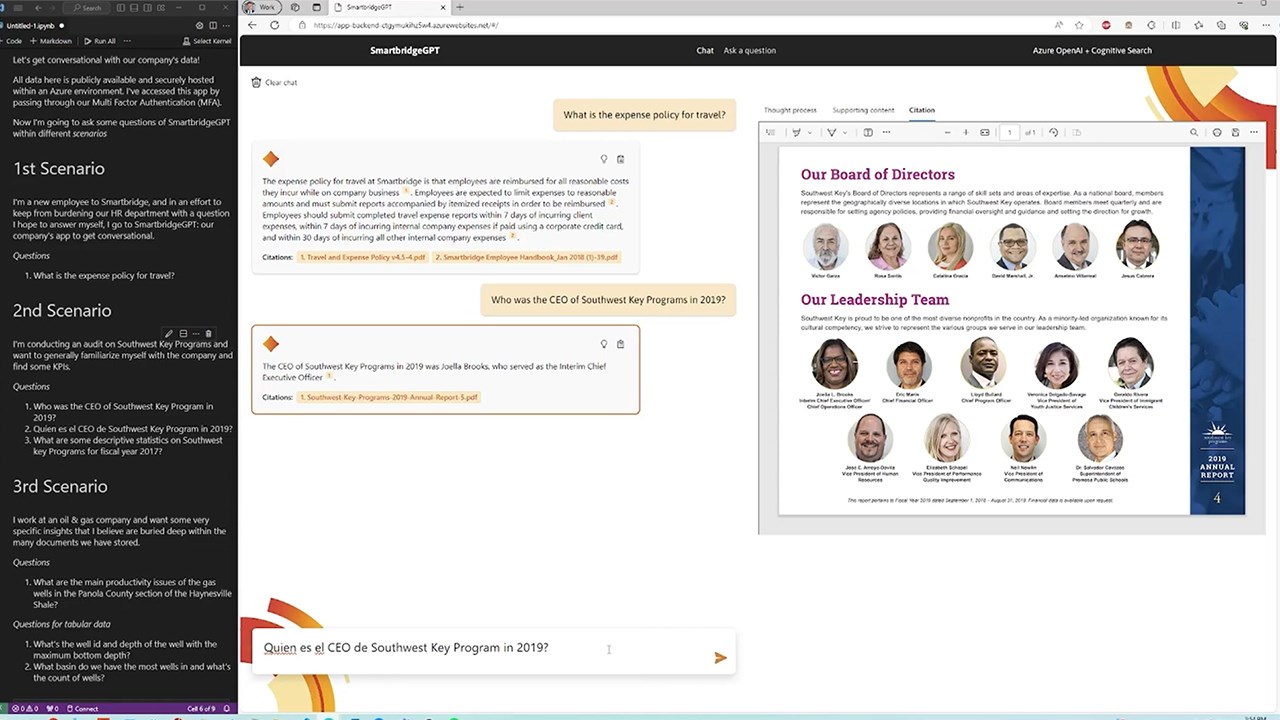The image size is (1280, 720).
Task: Show supporting content clipboard on expense policy answer
Action: [x=620, y=159]
